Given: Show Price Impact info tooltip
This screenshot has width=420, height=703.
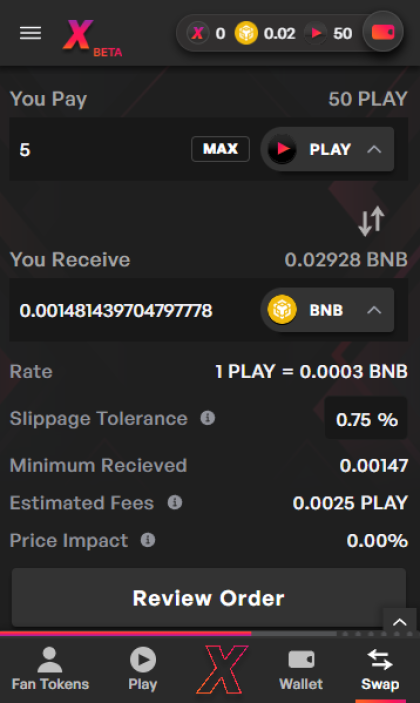Looking at the screenshot, I should point(148,540).
